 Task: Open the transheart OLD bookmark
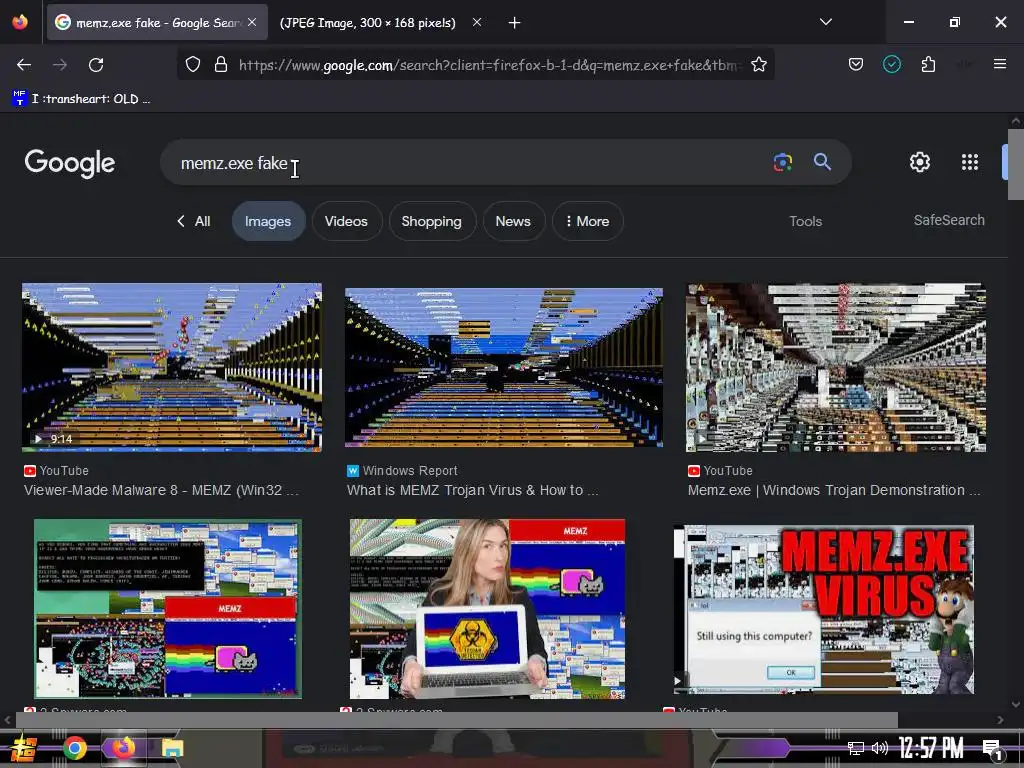(x=81, y=99)
